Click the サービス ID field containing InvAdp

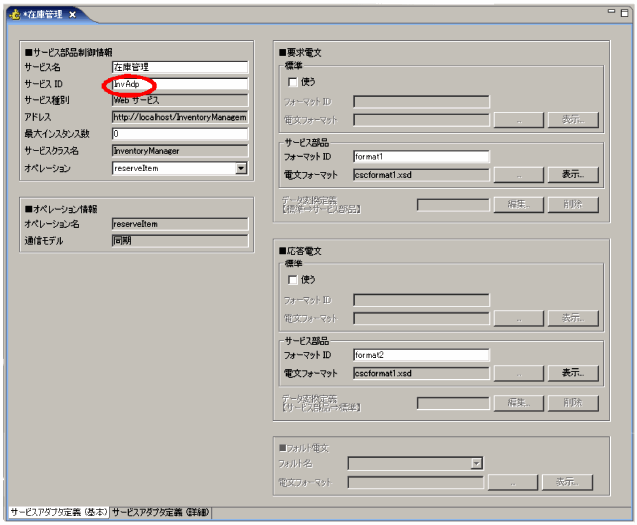click(x=180, y=84)
